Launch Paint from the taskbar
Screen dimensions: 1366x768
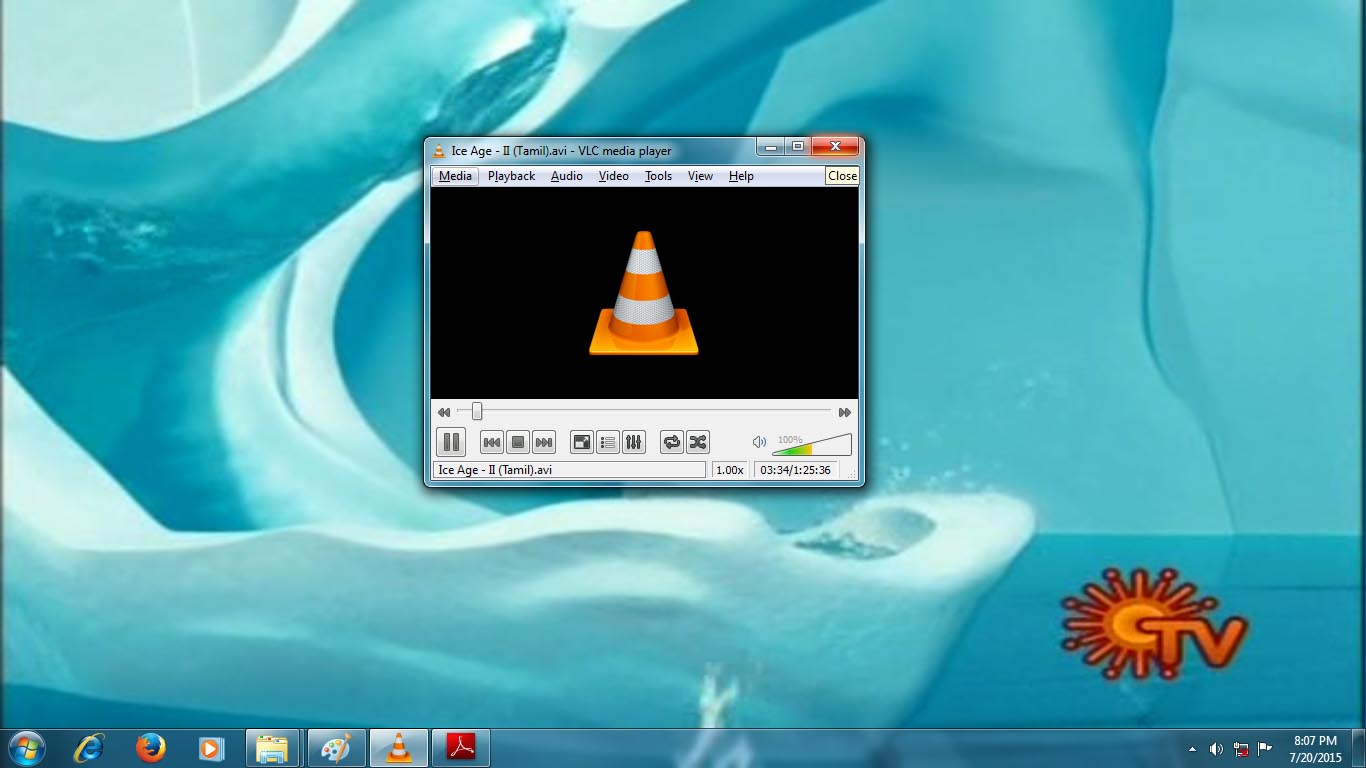336,747
